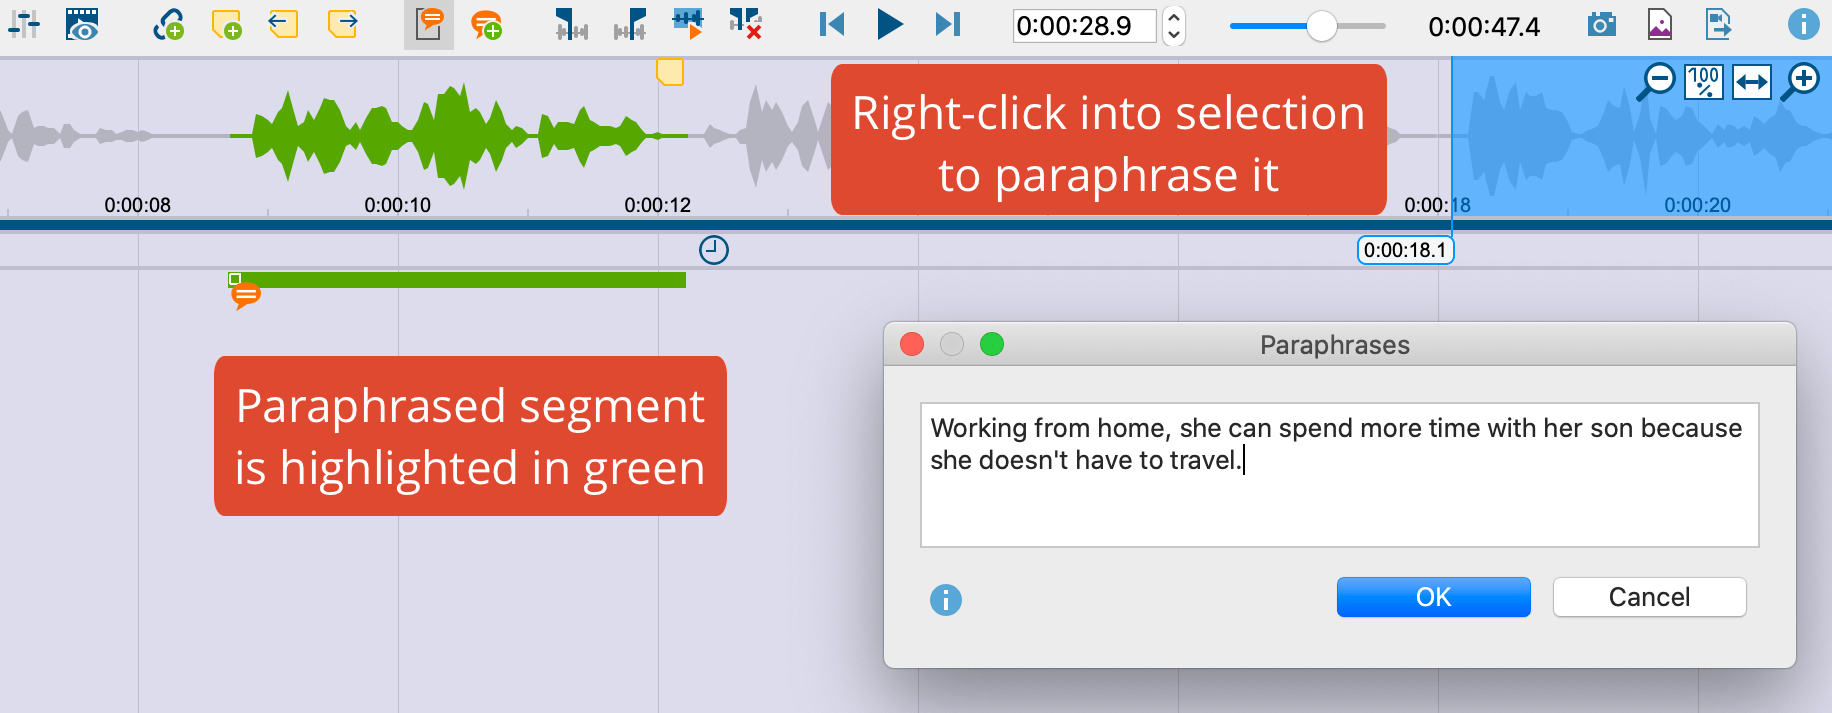Click the playback position slider knob
The width and height of the screenshot is (1832, 713).
point(1322,26)
